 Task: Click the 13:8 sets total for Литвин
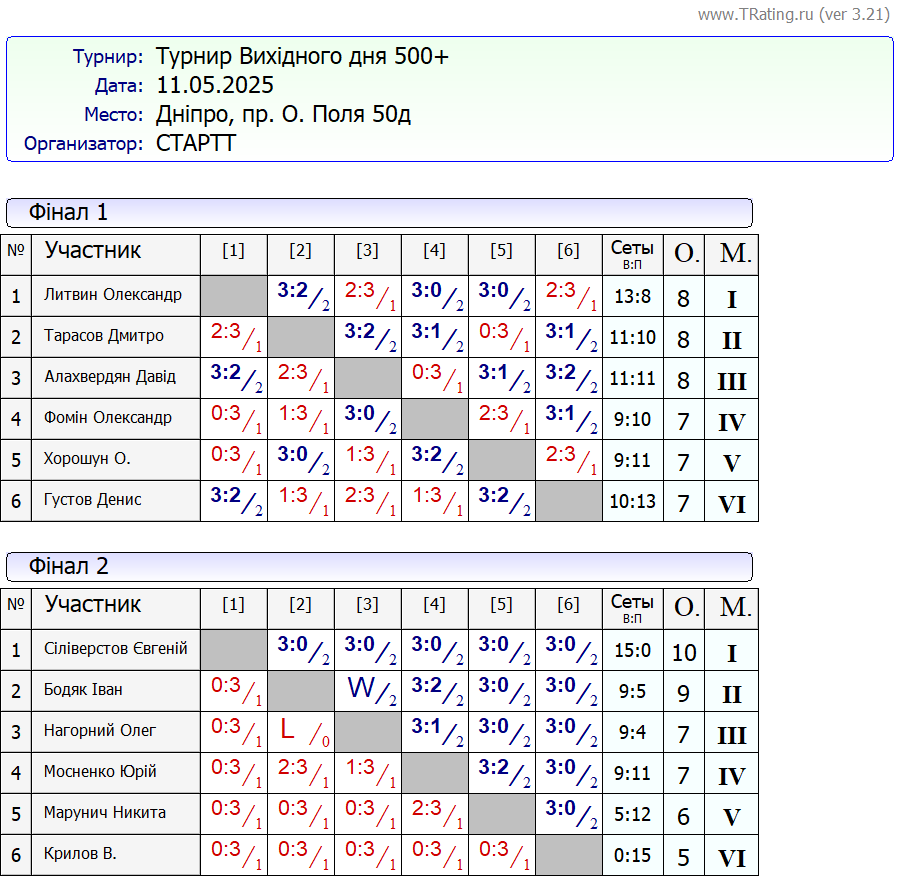click(x=632, y=296)
